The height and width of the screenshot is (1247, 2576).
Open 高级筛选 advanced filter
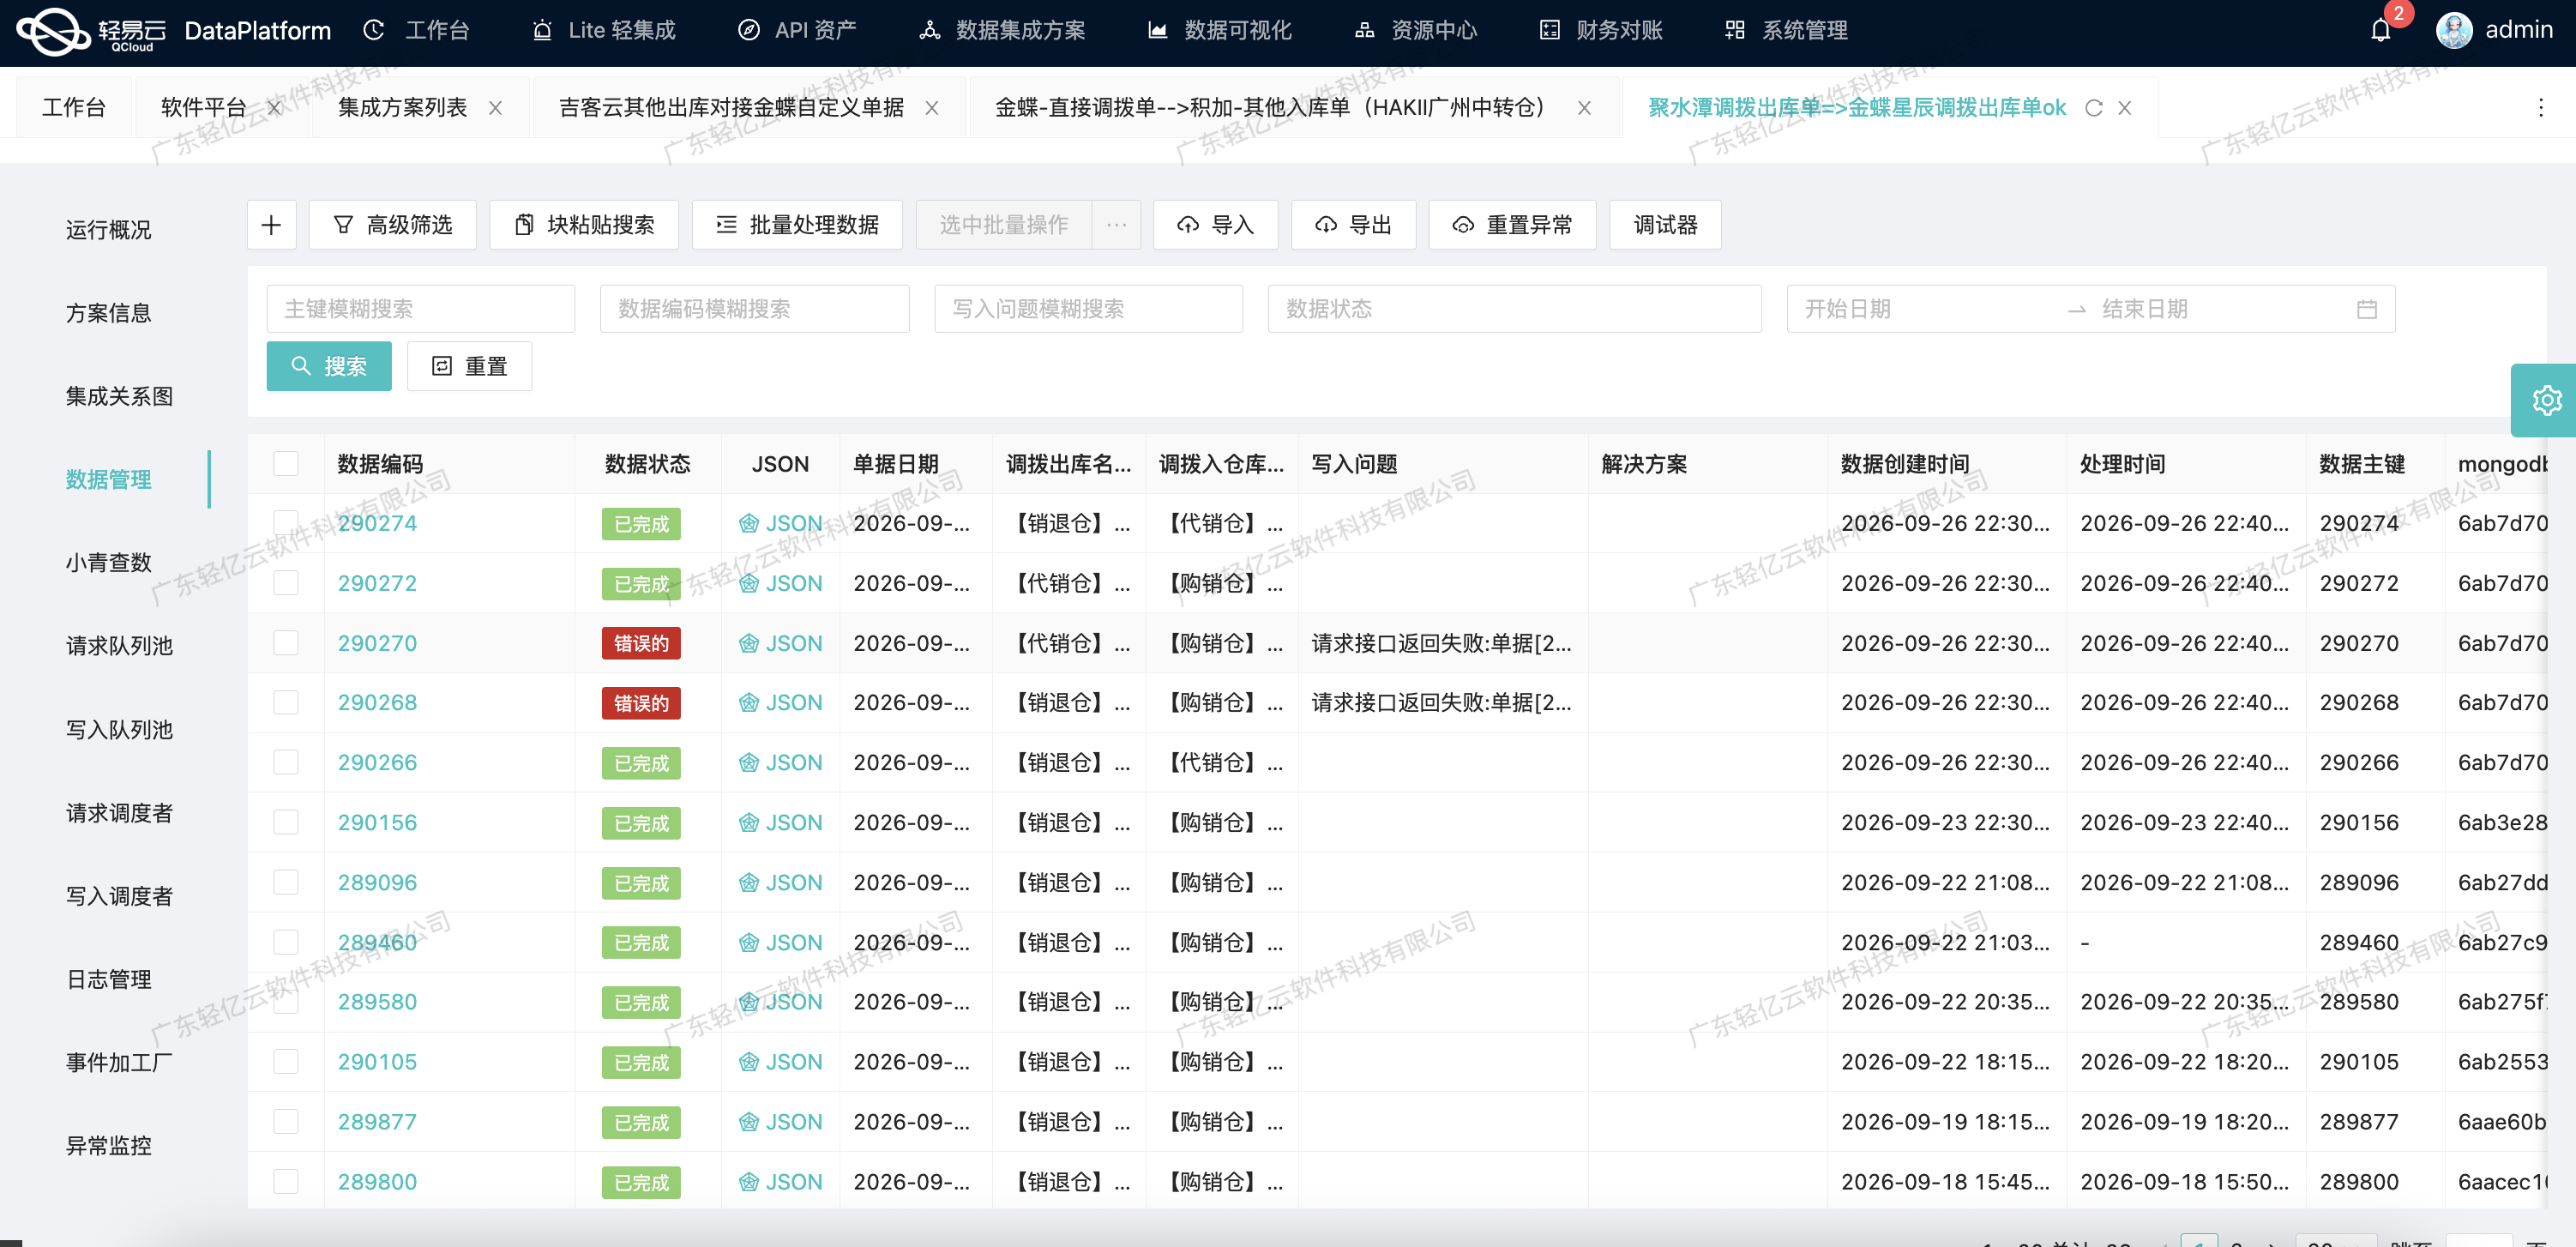pos(392,225)
